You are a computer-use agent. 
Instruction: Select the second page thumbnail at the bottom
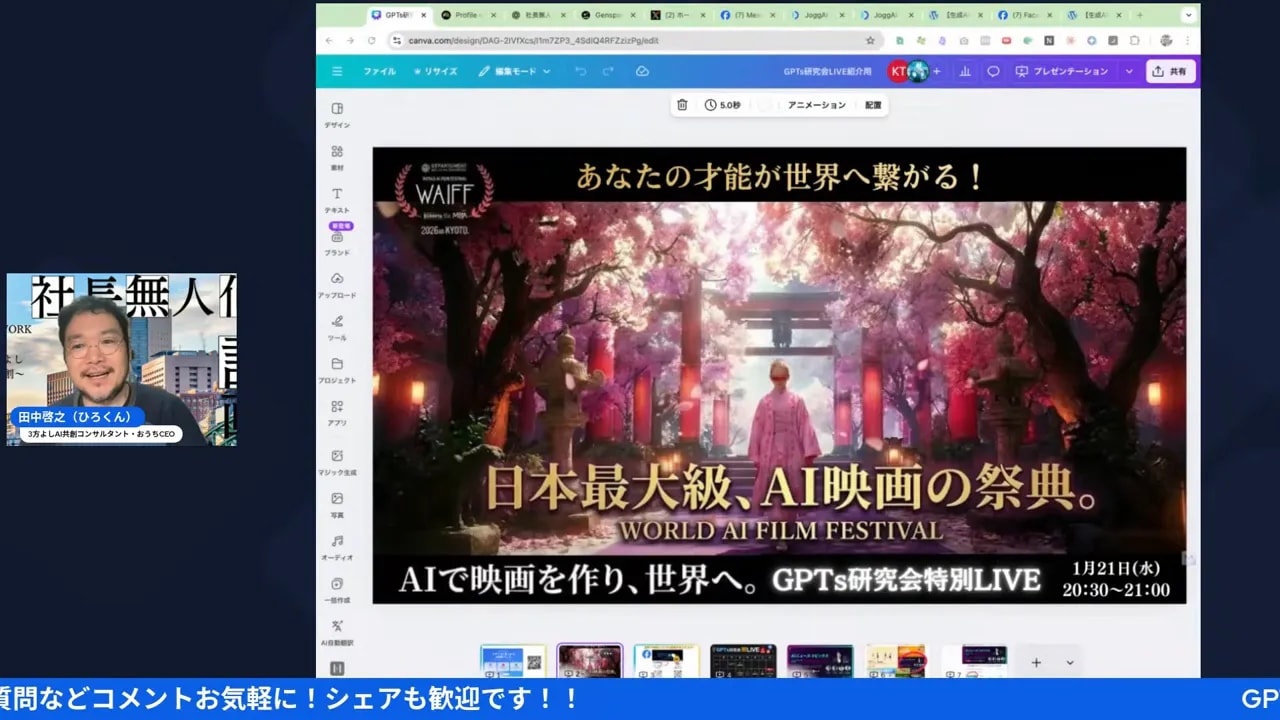(x=589, y=661)
